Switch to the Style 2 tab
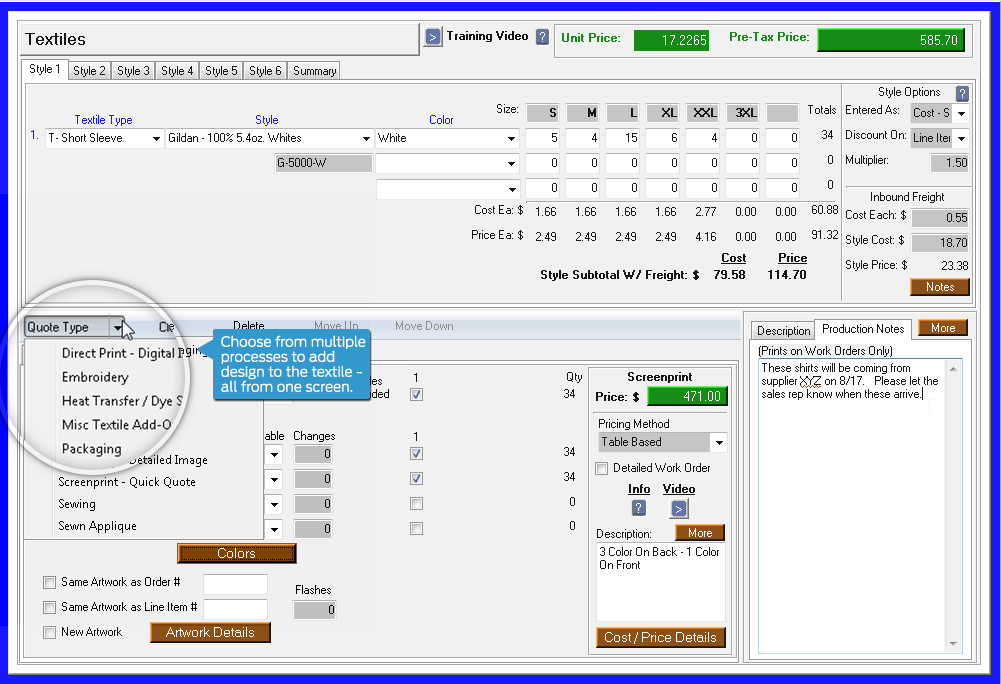 pyautogui.click(x=90, y=71)
